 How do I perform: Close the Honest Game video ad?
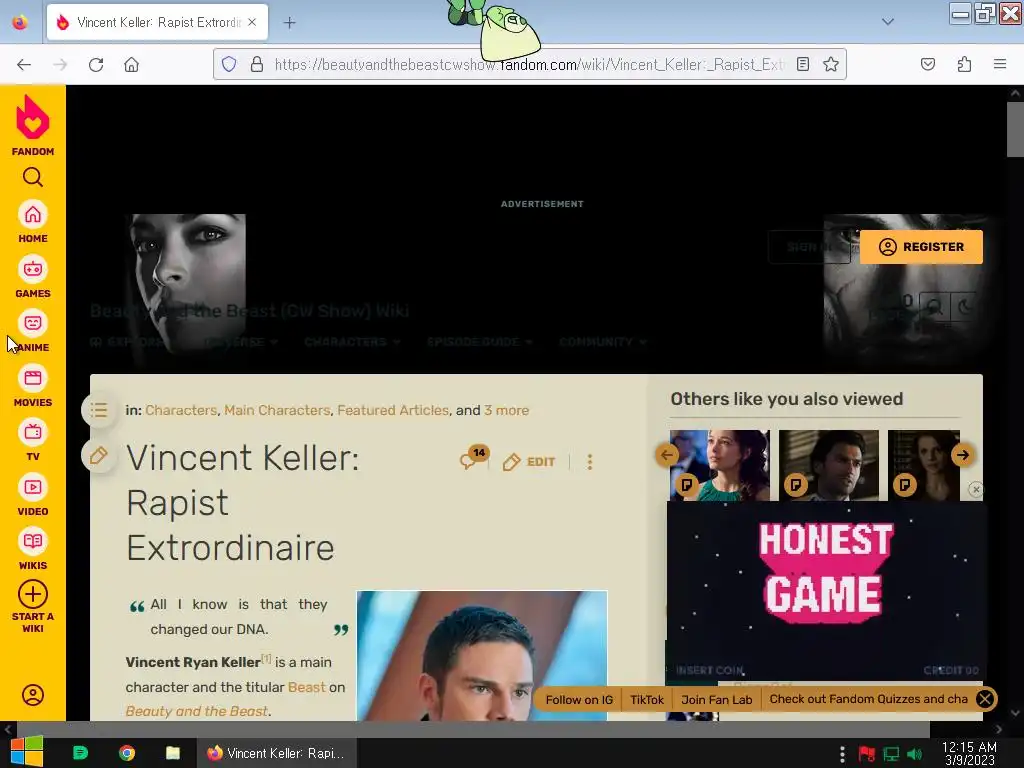click(x=976, y=489)
